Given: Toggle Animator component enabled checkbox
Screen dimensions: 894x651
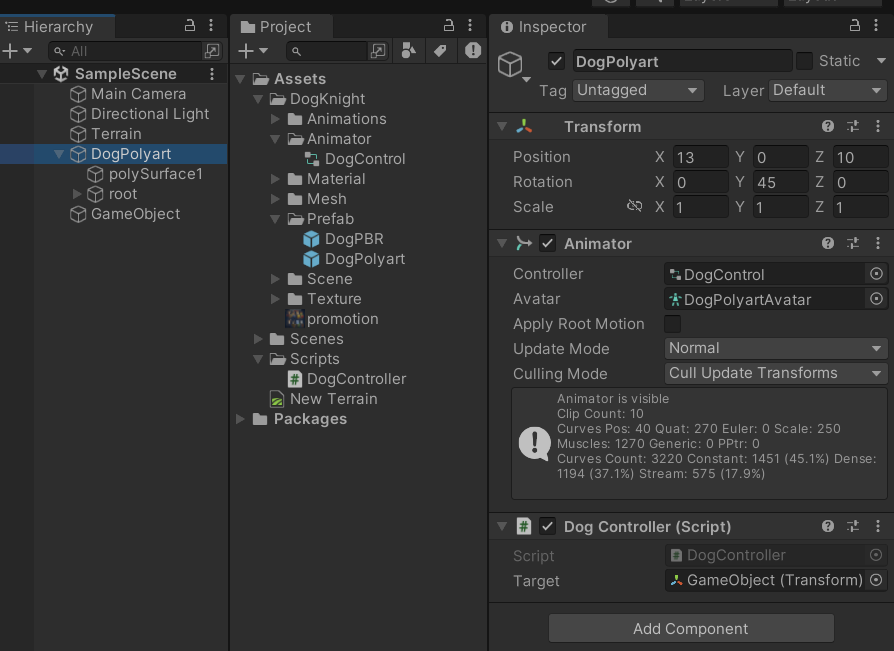Looking at the screenshot, I should [547, 243].
